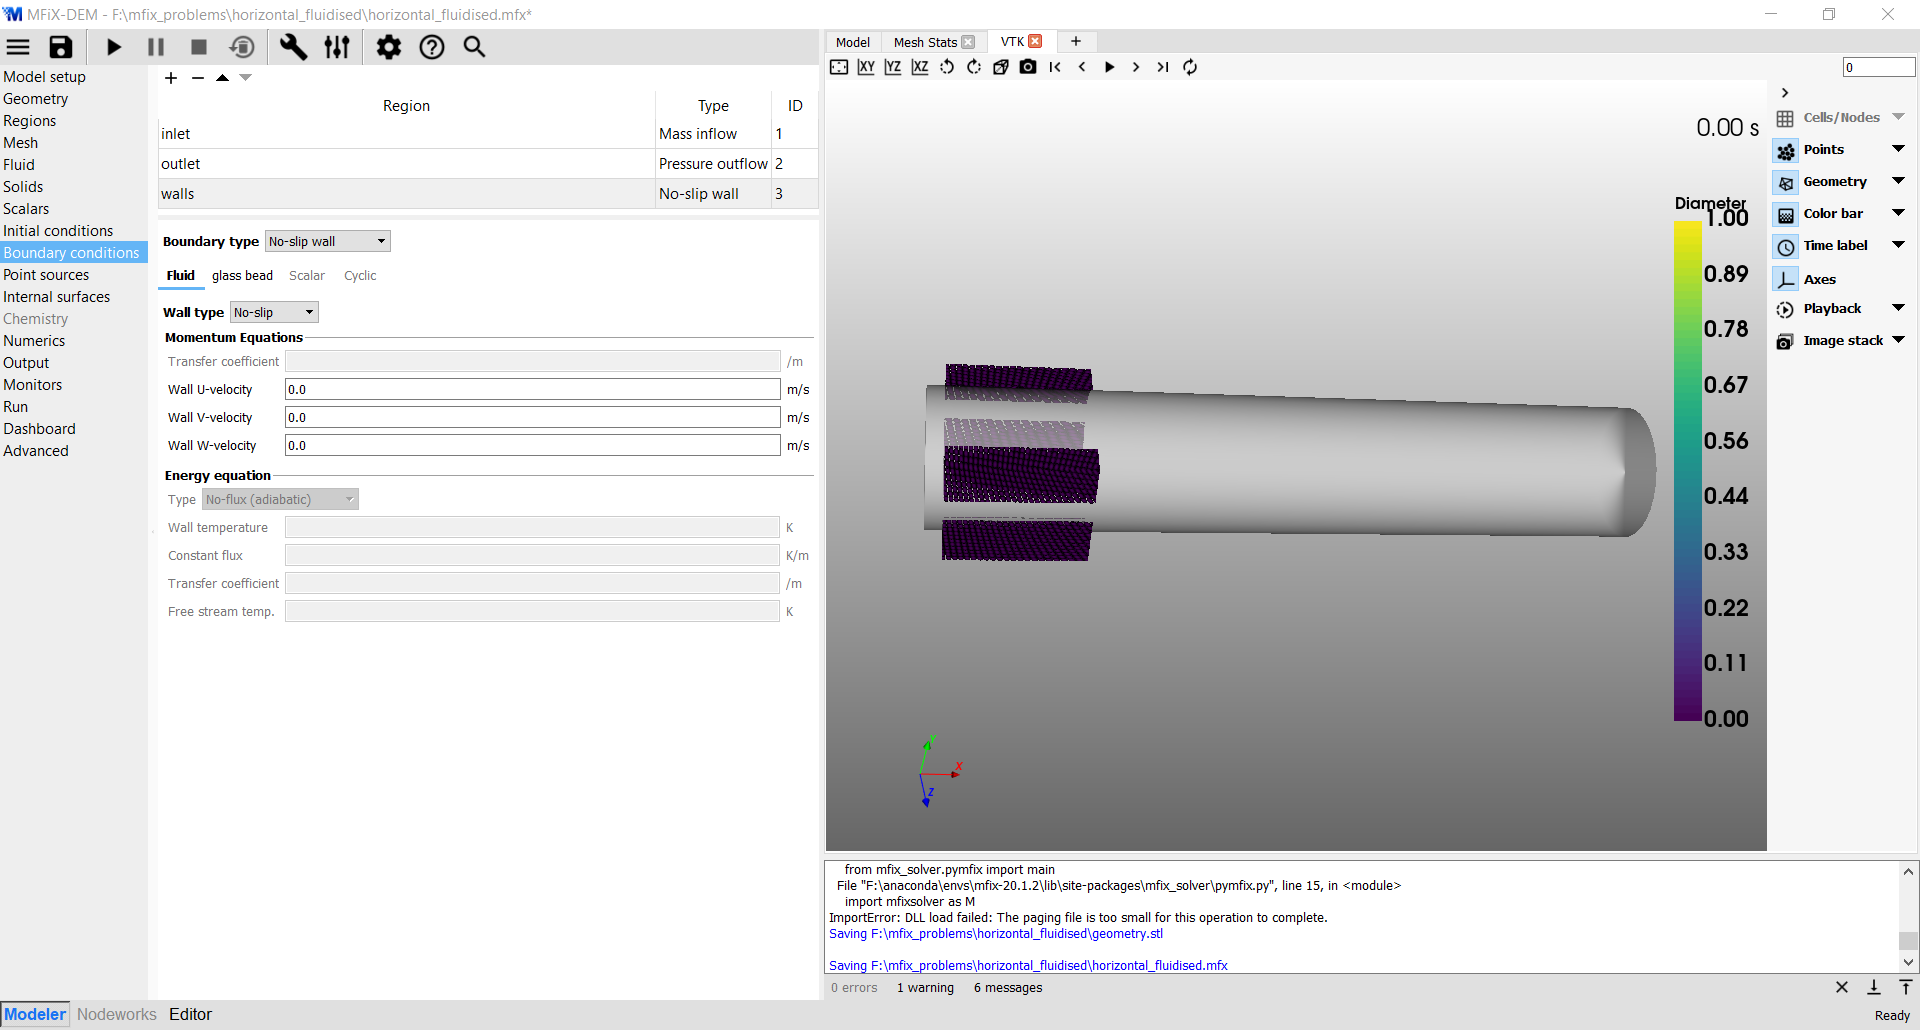1920x1030 pixels.
Task: Click the Wall U-velocity input field
Action: click(x=532, y=390)
